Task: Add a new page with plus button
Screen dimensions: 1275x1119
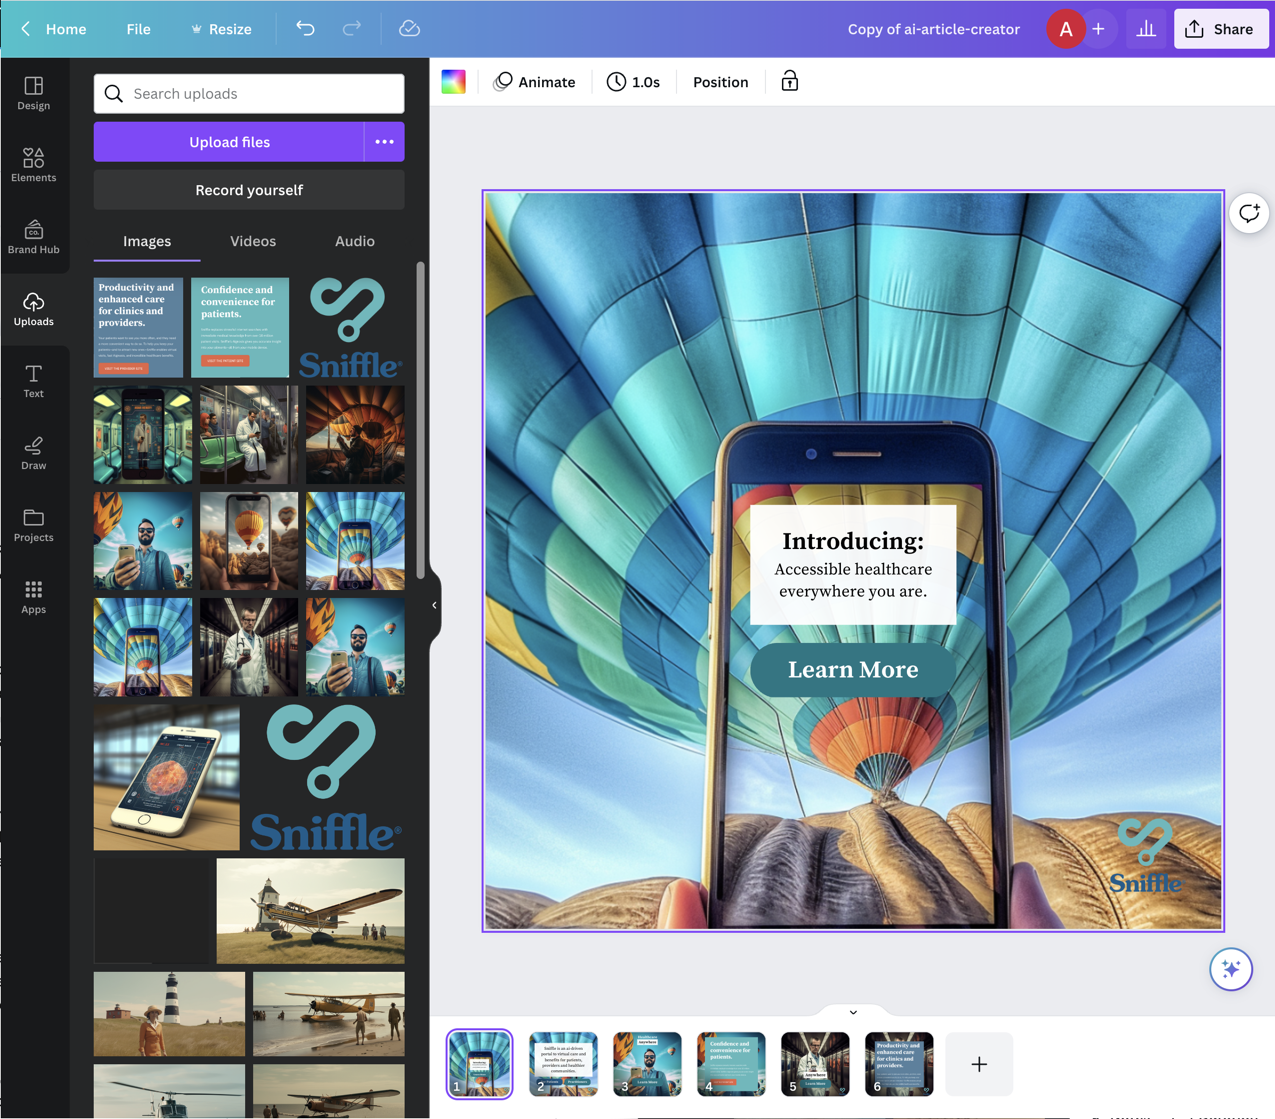Action: pos(979,1064)
